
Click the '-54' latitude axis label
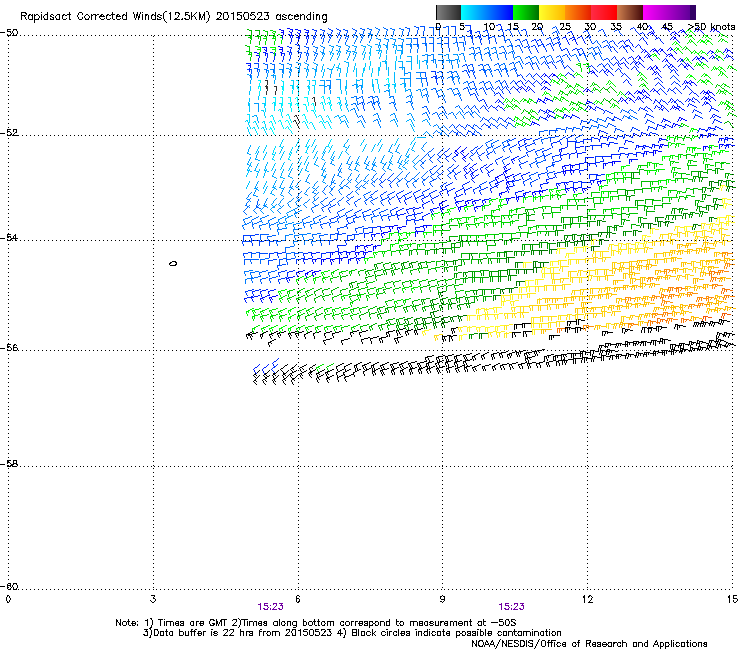(x=9, y=237)
